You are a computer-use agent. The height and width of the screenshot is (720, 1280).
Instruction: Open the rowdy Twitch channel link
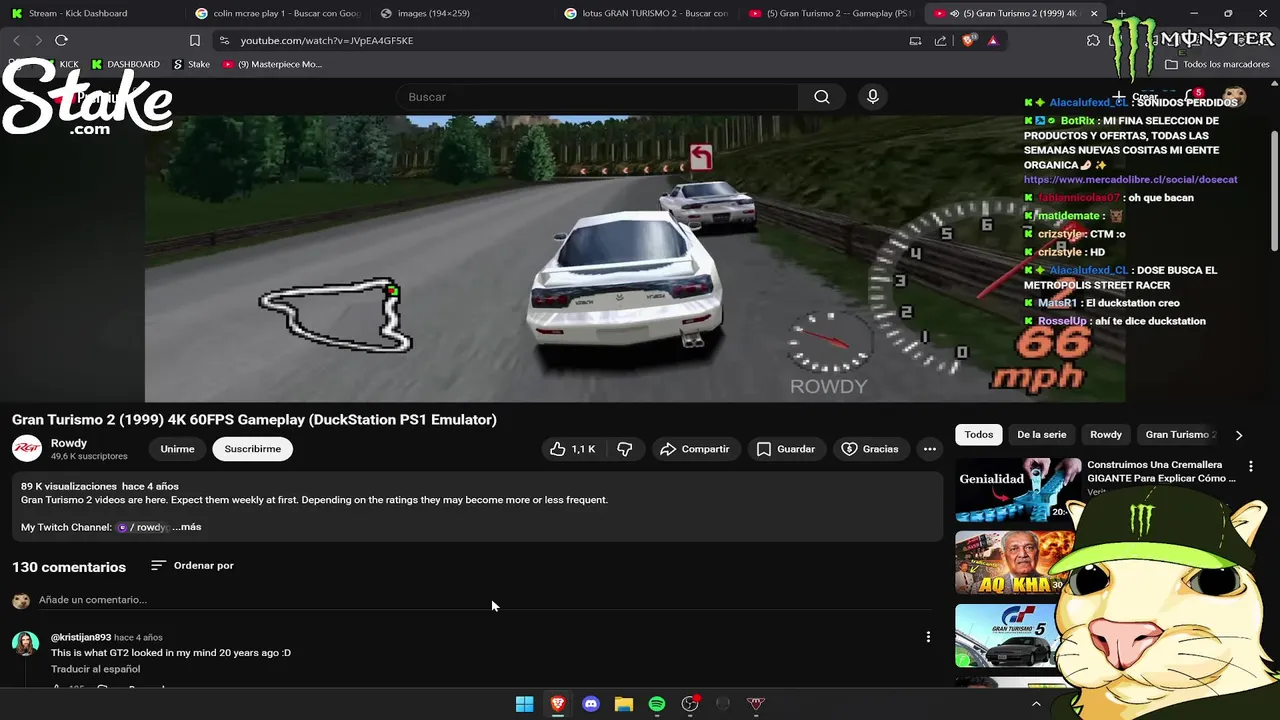[x=144, y=527]
